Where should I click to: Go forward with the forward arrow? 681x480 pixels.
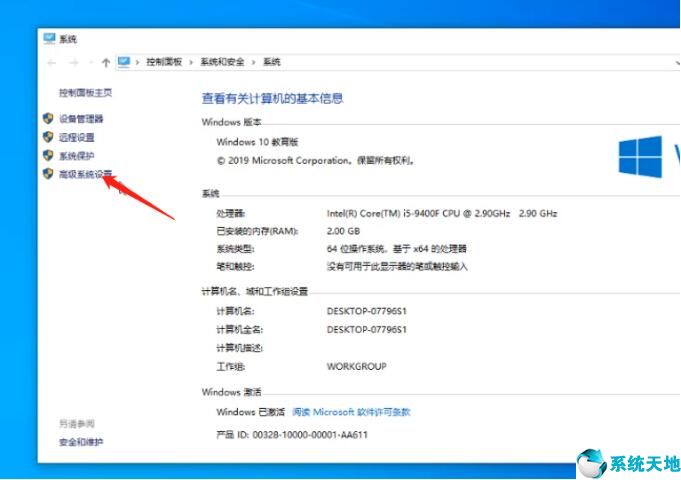pyautogui.click(x=74, y=63)
